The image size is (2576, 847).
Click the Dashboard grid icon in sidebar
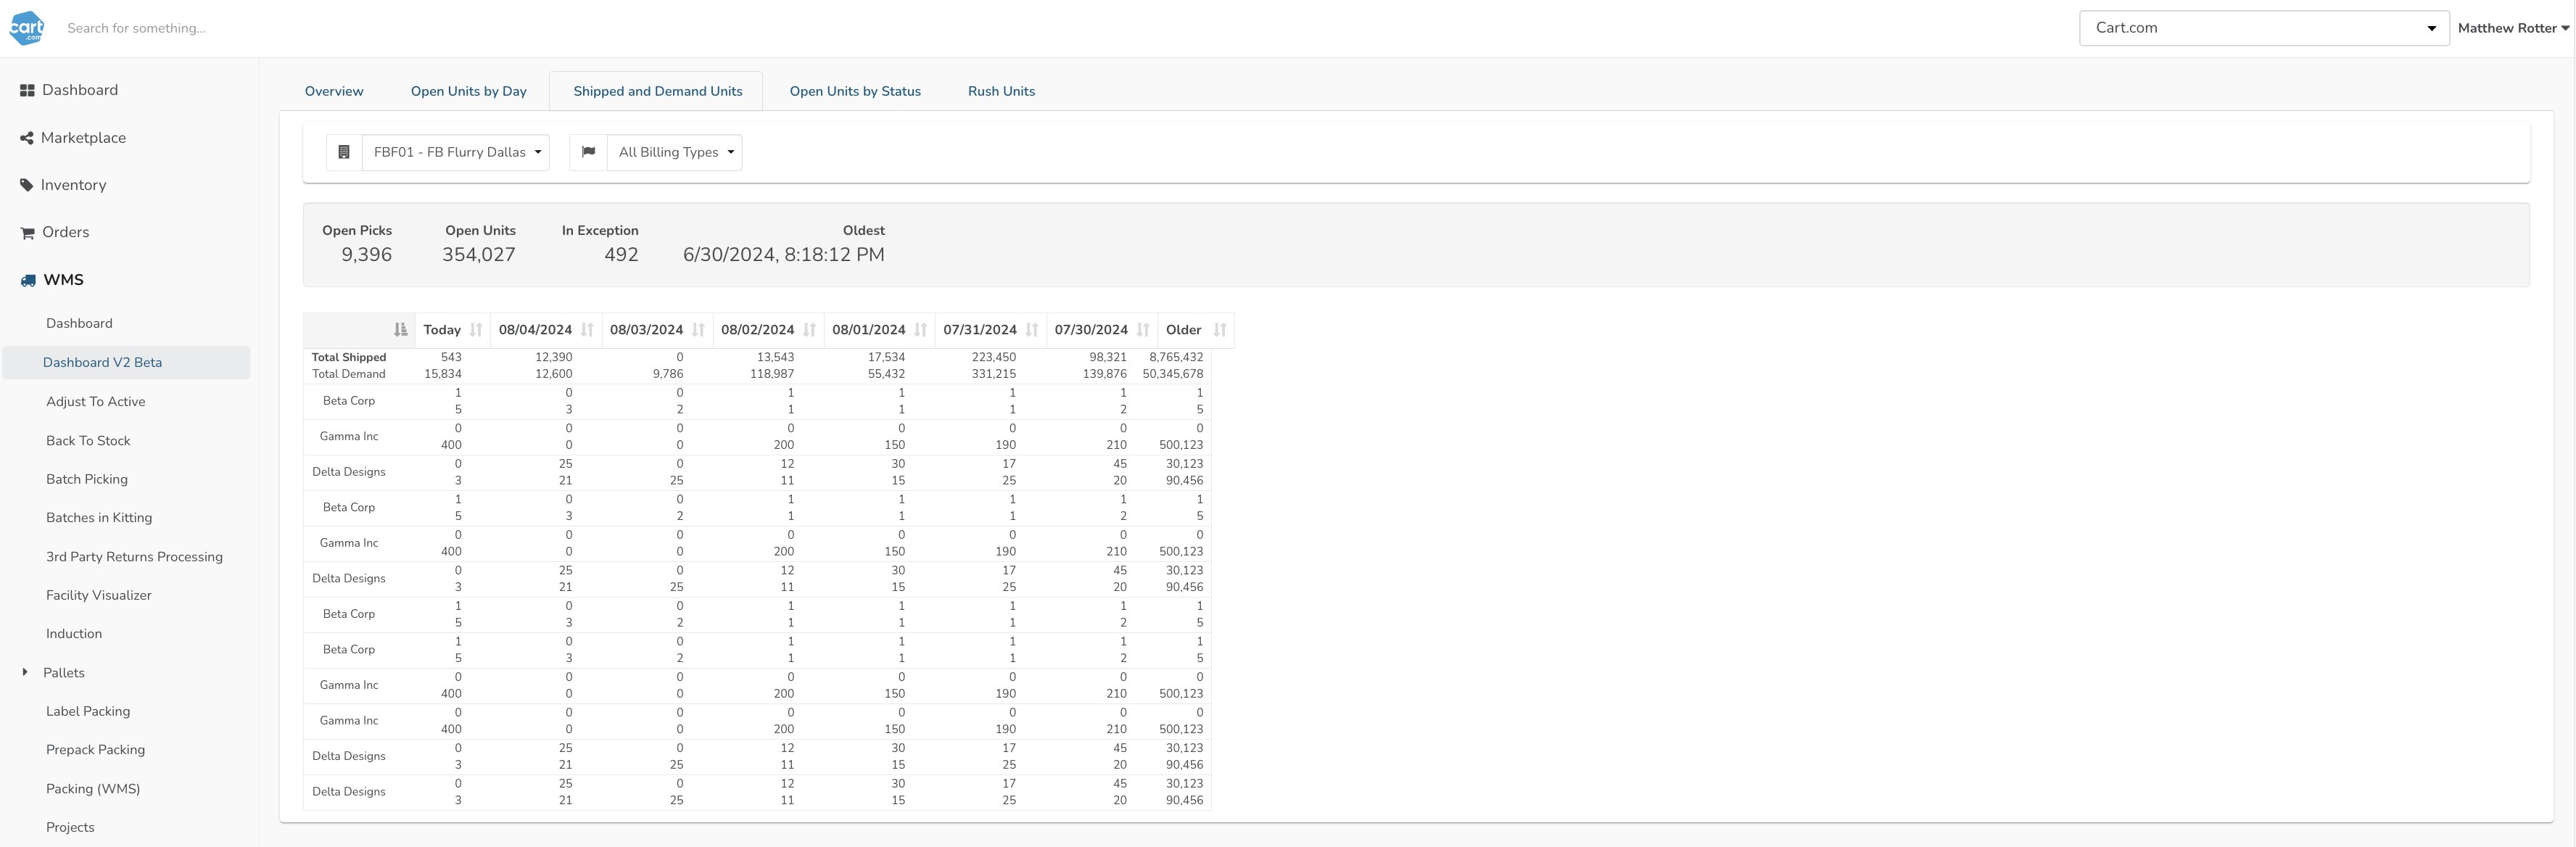click(x=27, y=91)
